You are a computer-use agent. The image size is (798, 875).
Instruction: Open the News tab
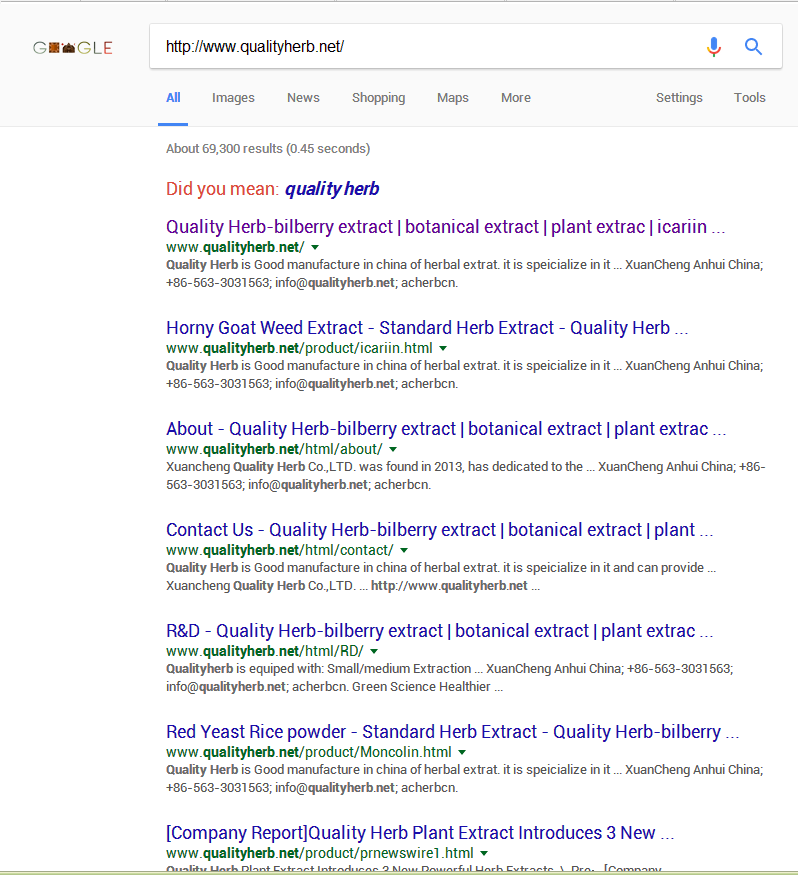pyautogui.click(x=303, y=98)
